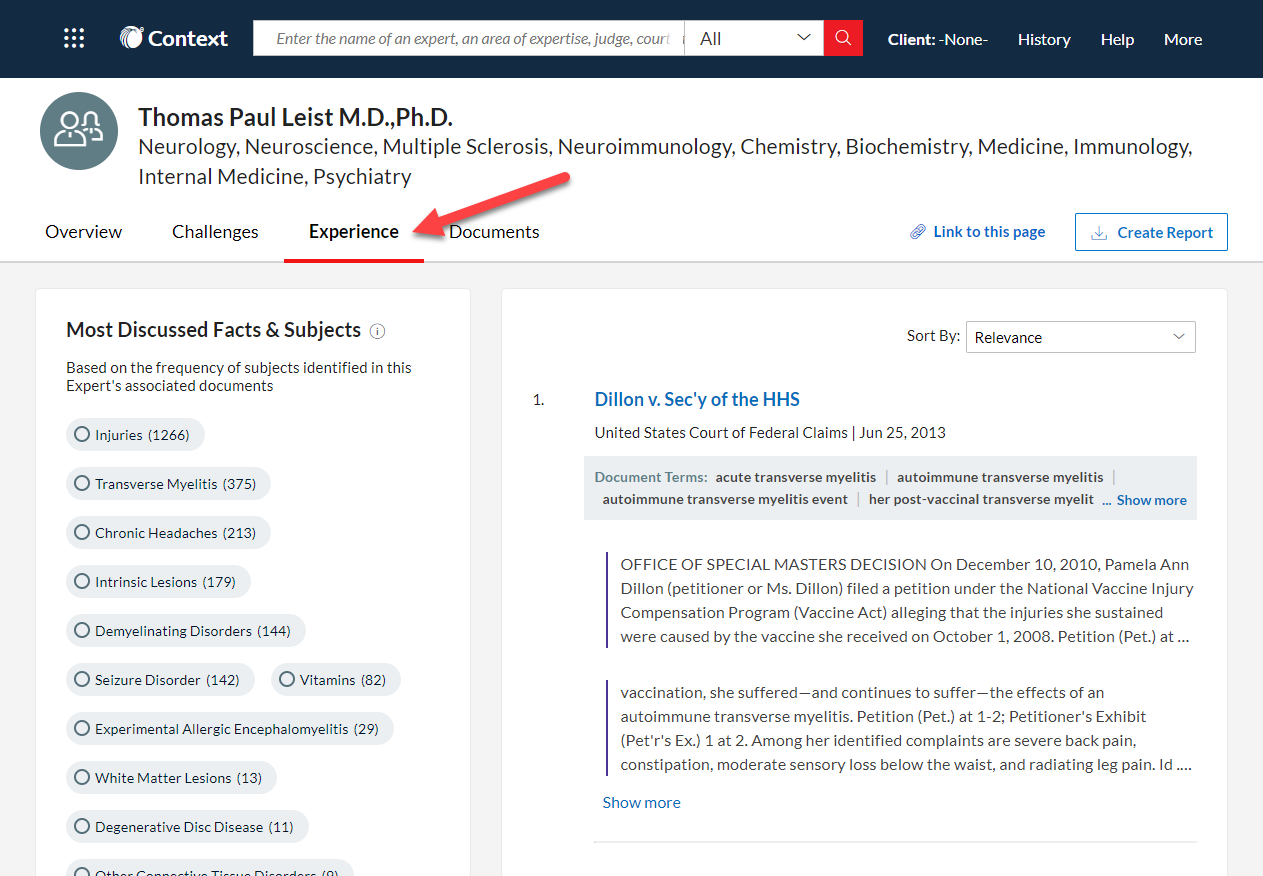Click the expert name Thomas Paul Leist
Viewport: 1263px width, 876px height.
pos(295,117)
